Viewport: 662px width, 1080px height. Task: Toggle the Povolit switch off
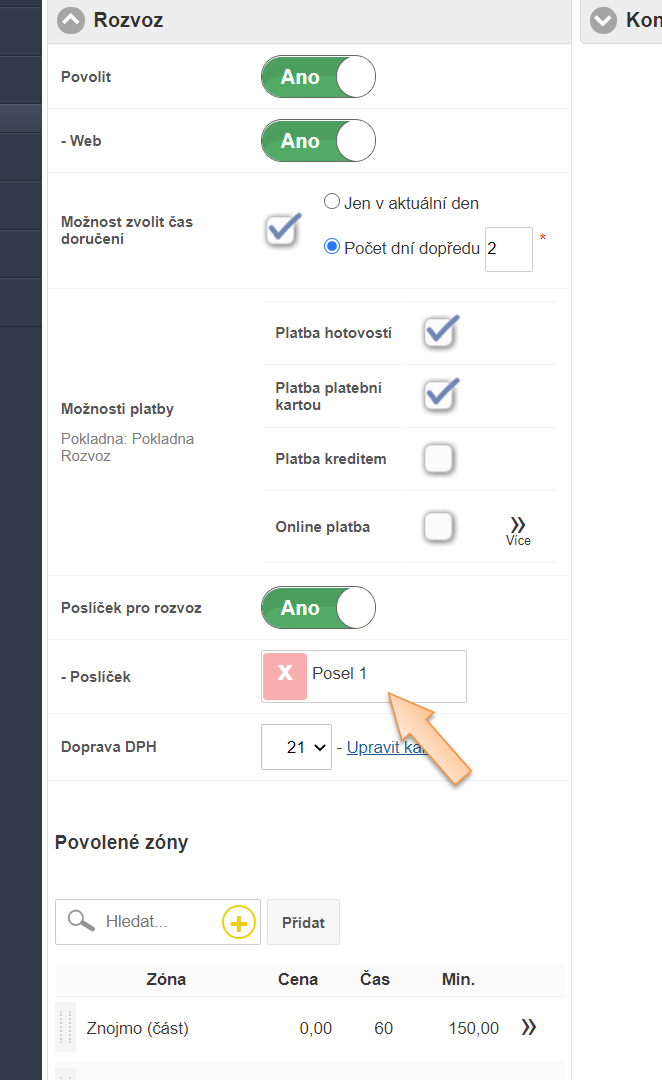tap(318, 77)
